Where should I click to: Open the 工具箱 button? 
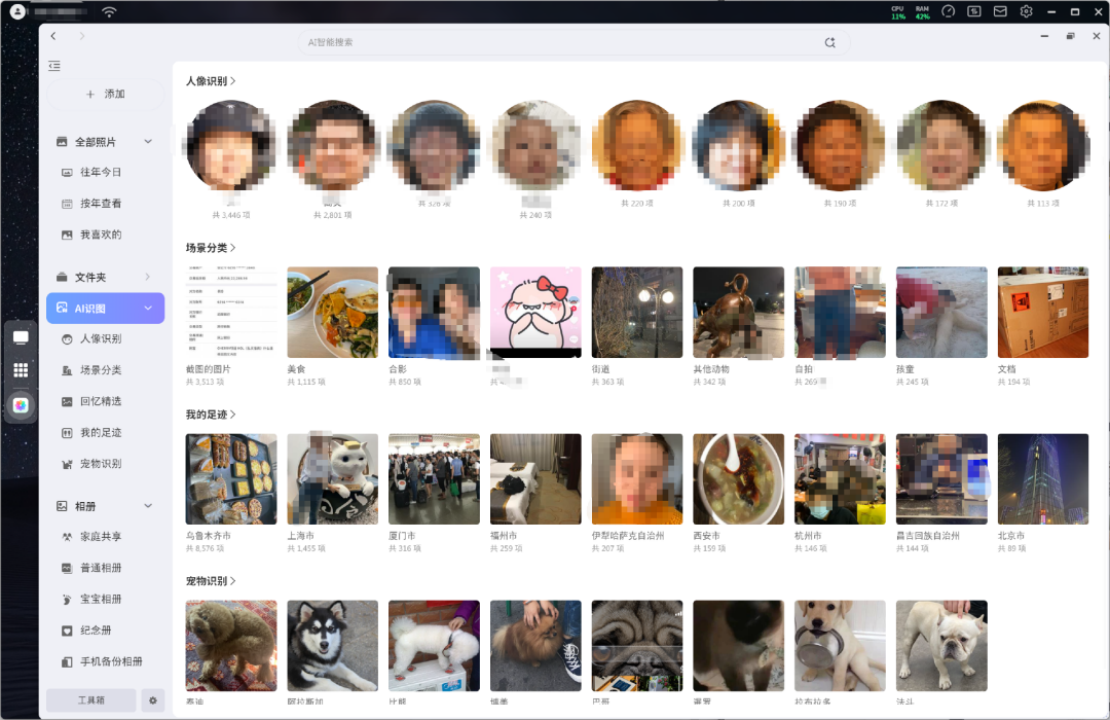tap(91, 700)
